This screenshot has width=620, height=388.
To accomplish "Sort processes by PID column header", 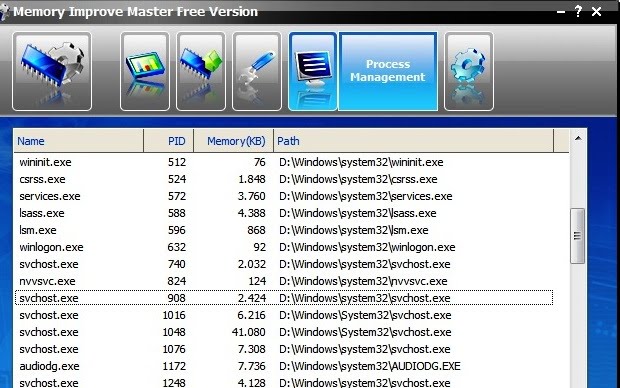I will 168,141.
